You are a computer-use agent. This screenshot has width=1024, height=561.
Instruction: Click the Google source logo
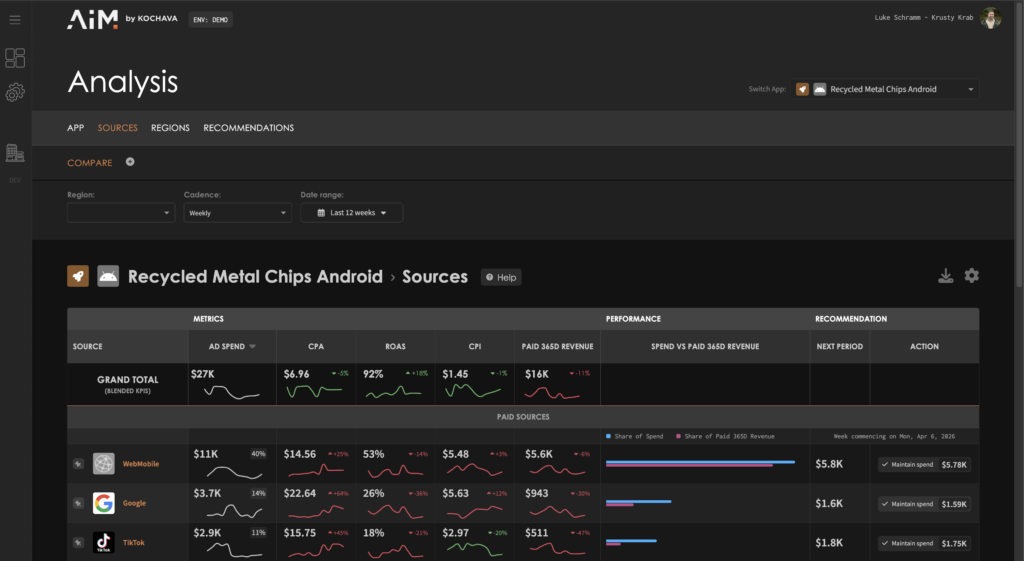pos(104,503)
